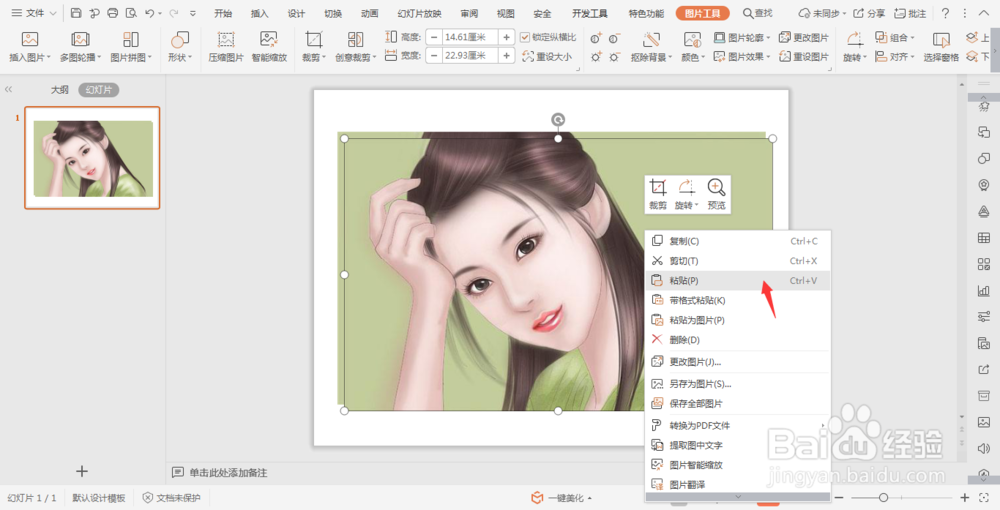Image resolution: width=1000 pixels, height=510 pixels.
Task: Open 图片效果 picture effects dropdown
Action: pos(742,57)
